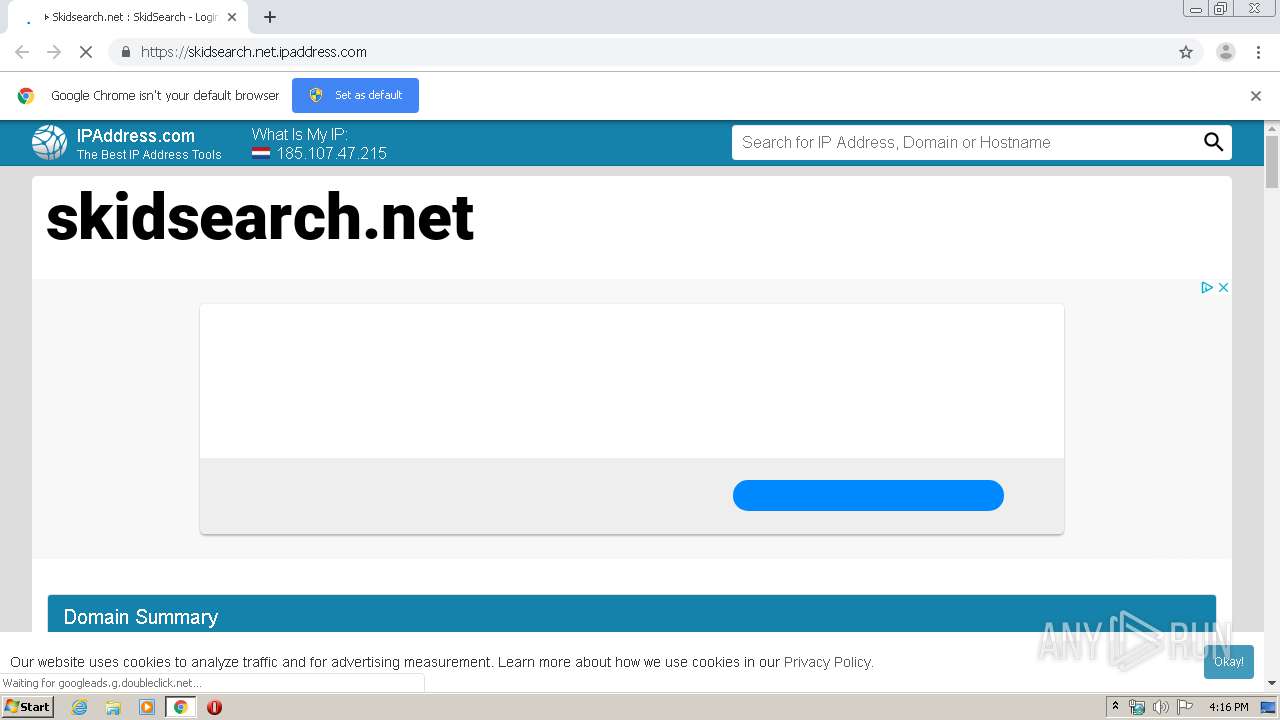The width and height of the screenshot is (1280, 720).
Task: Open Chrome's three-dot menu
Action: coord(1258,52)
